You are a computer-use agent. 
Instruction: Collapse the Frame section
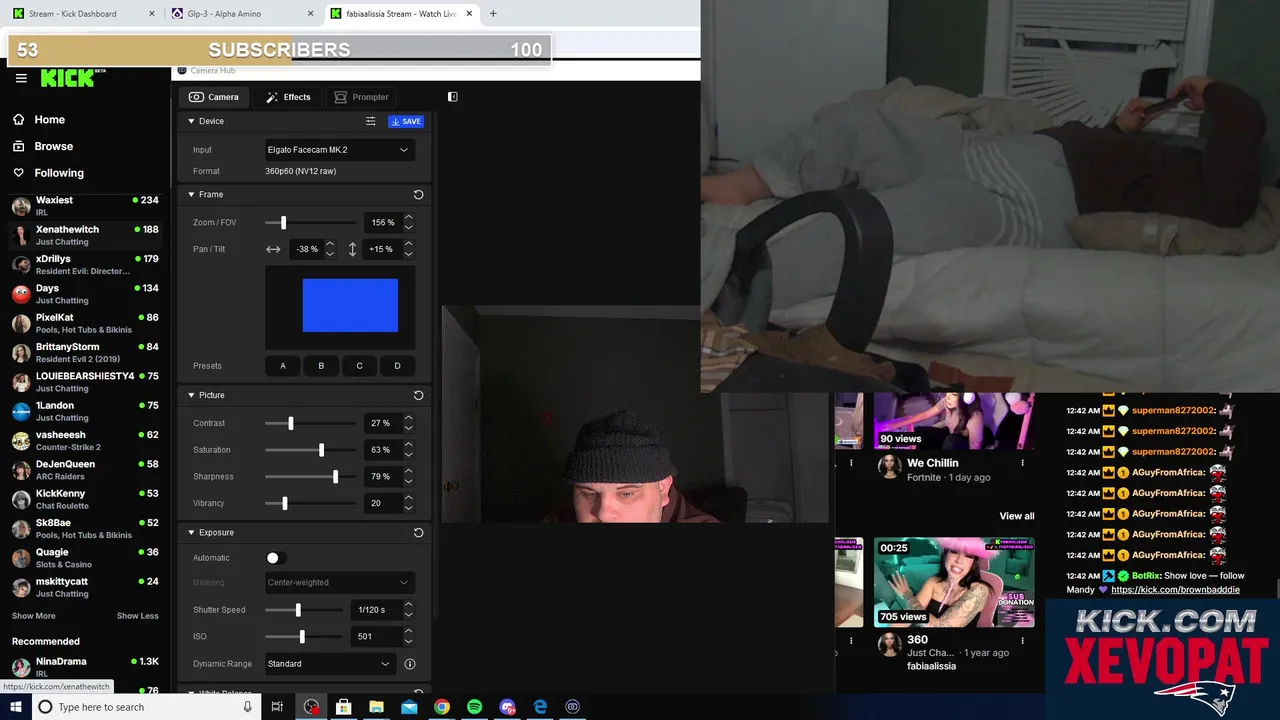(191, 195)
